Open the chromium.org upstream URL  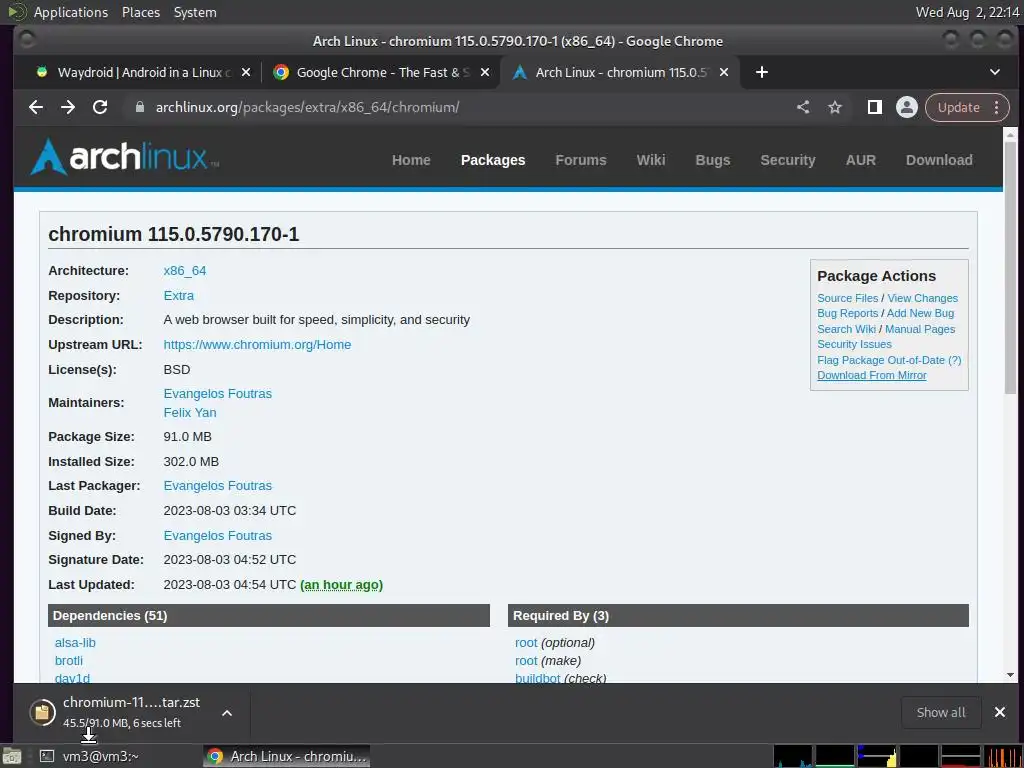tap(257, 344)
